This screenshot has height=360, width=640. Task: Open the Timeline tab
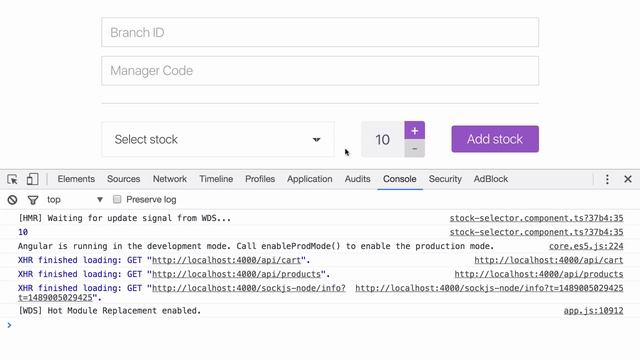[x=216, y=179]
